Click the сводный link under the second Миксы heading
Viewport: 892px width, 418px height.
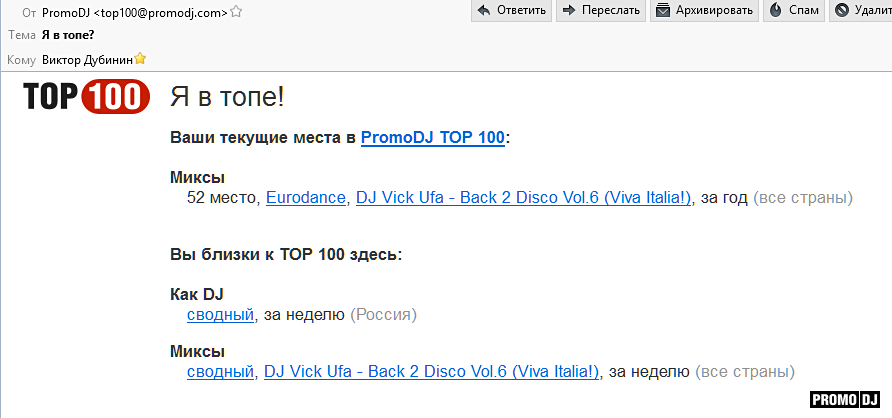[220, 372]
